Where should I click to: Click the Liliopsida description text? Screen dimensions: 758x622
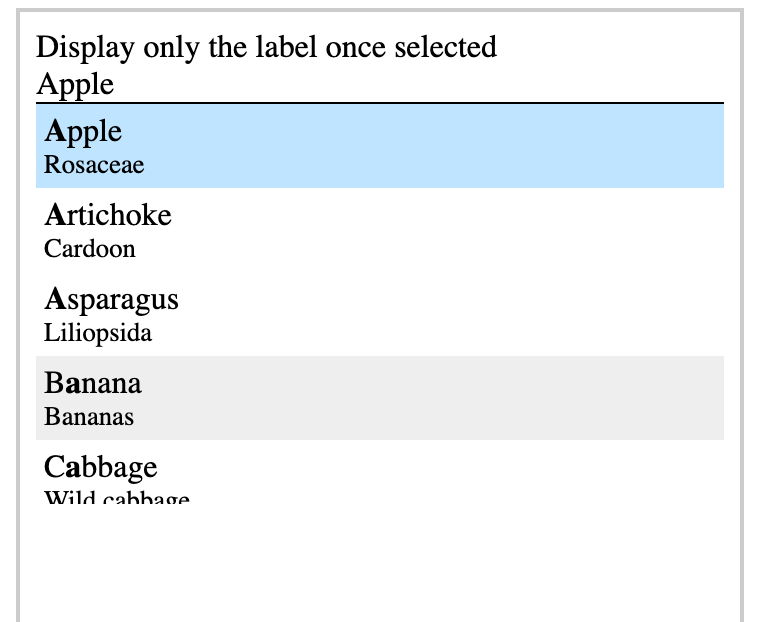98,333
